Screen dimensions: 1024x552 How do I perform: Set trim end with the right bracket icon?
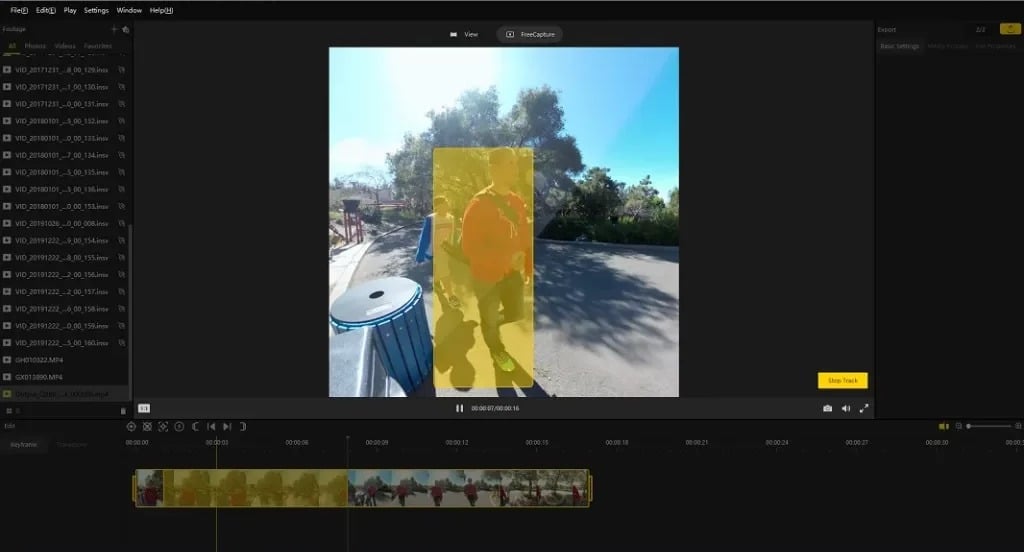tap(243, 427)
